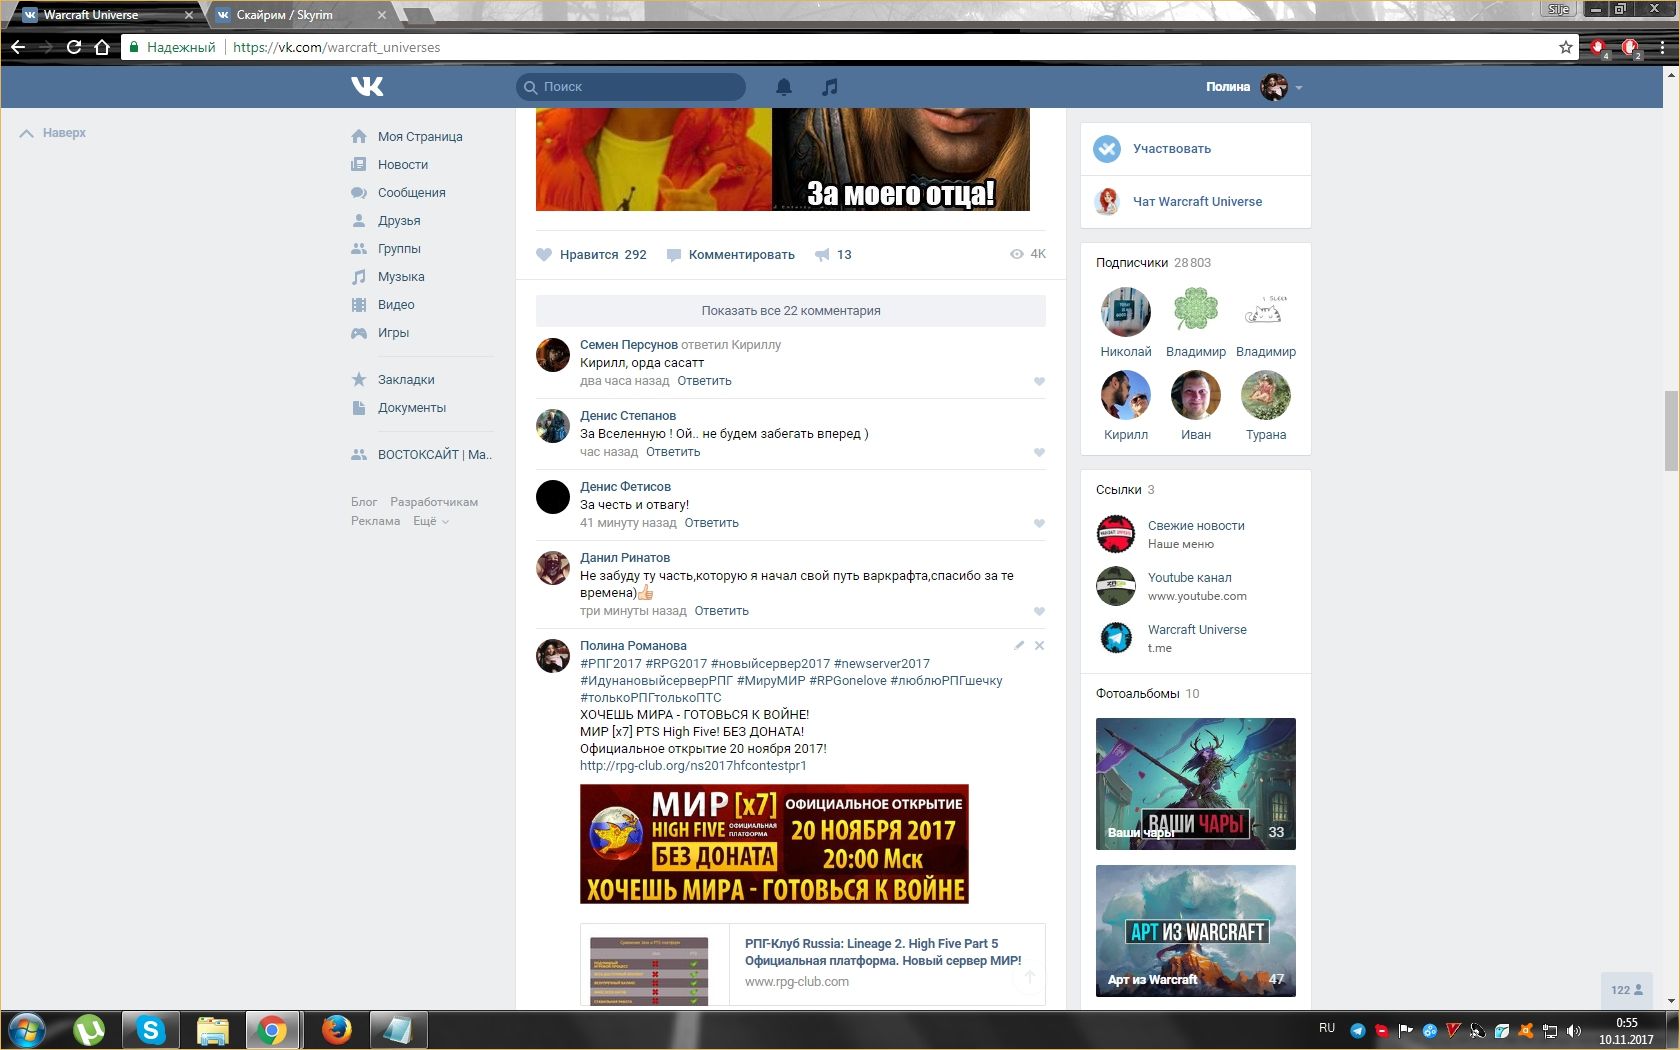Image resolution: width=1680 pixels, height=1050 pixels.
Task: Open uTorrent from the taskbar
Action: (89, 1029)
